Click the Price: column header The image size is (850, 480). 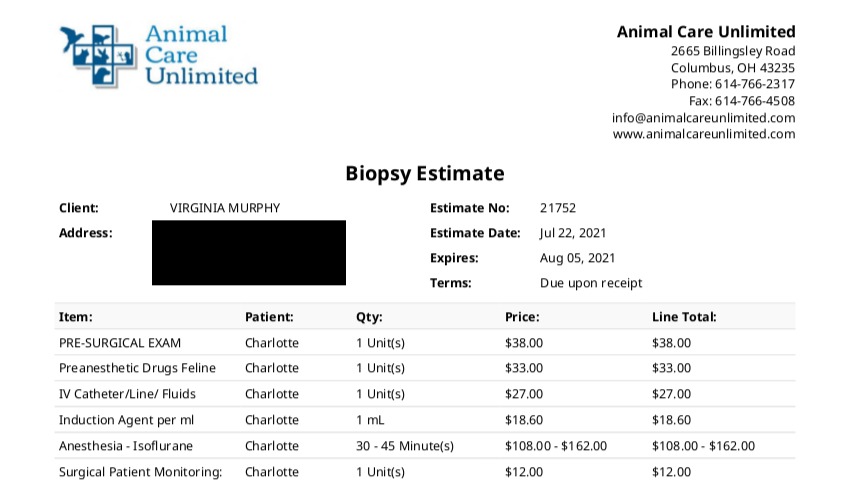[x=522, y=317]
